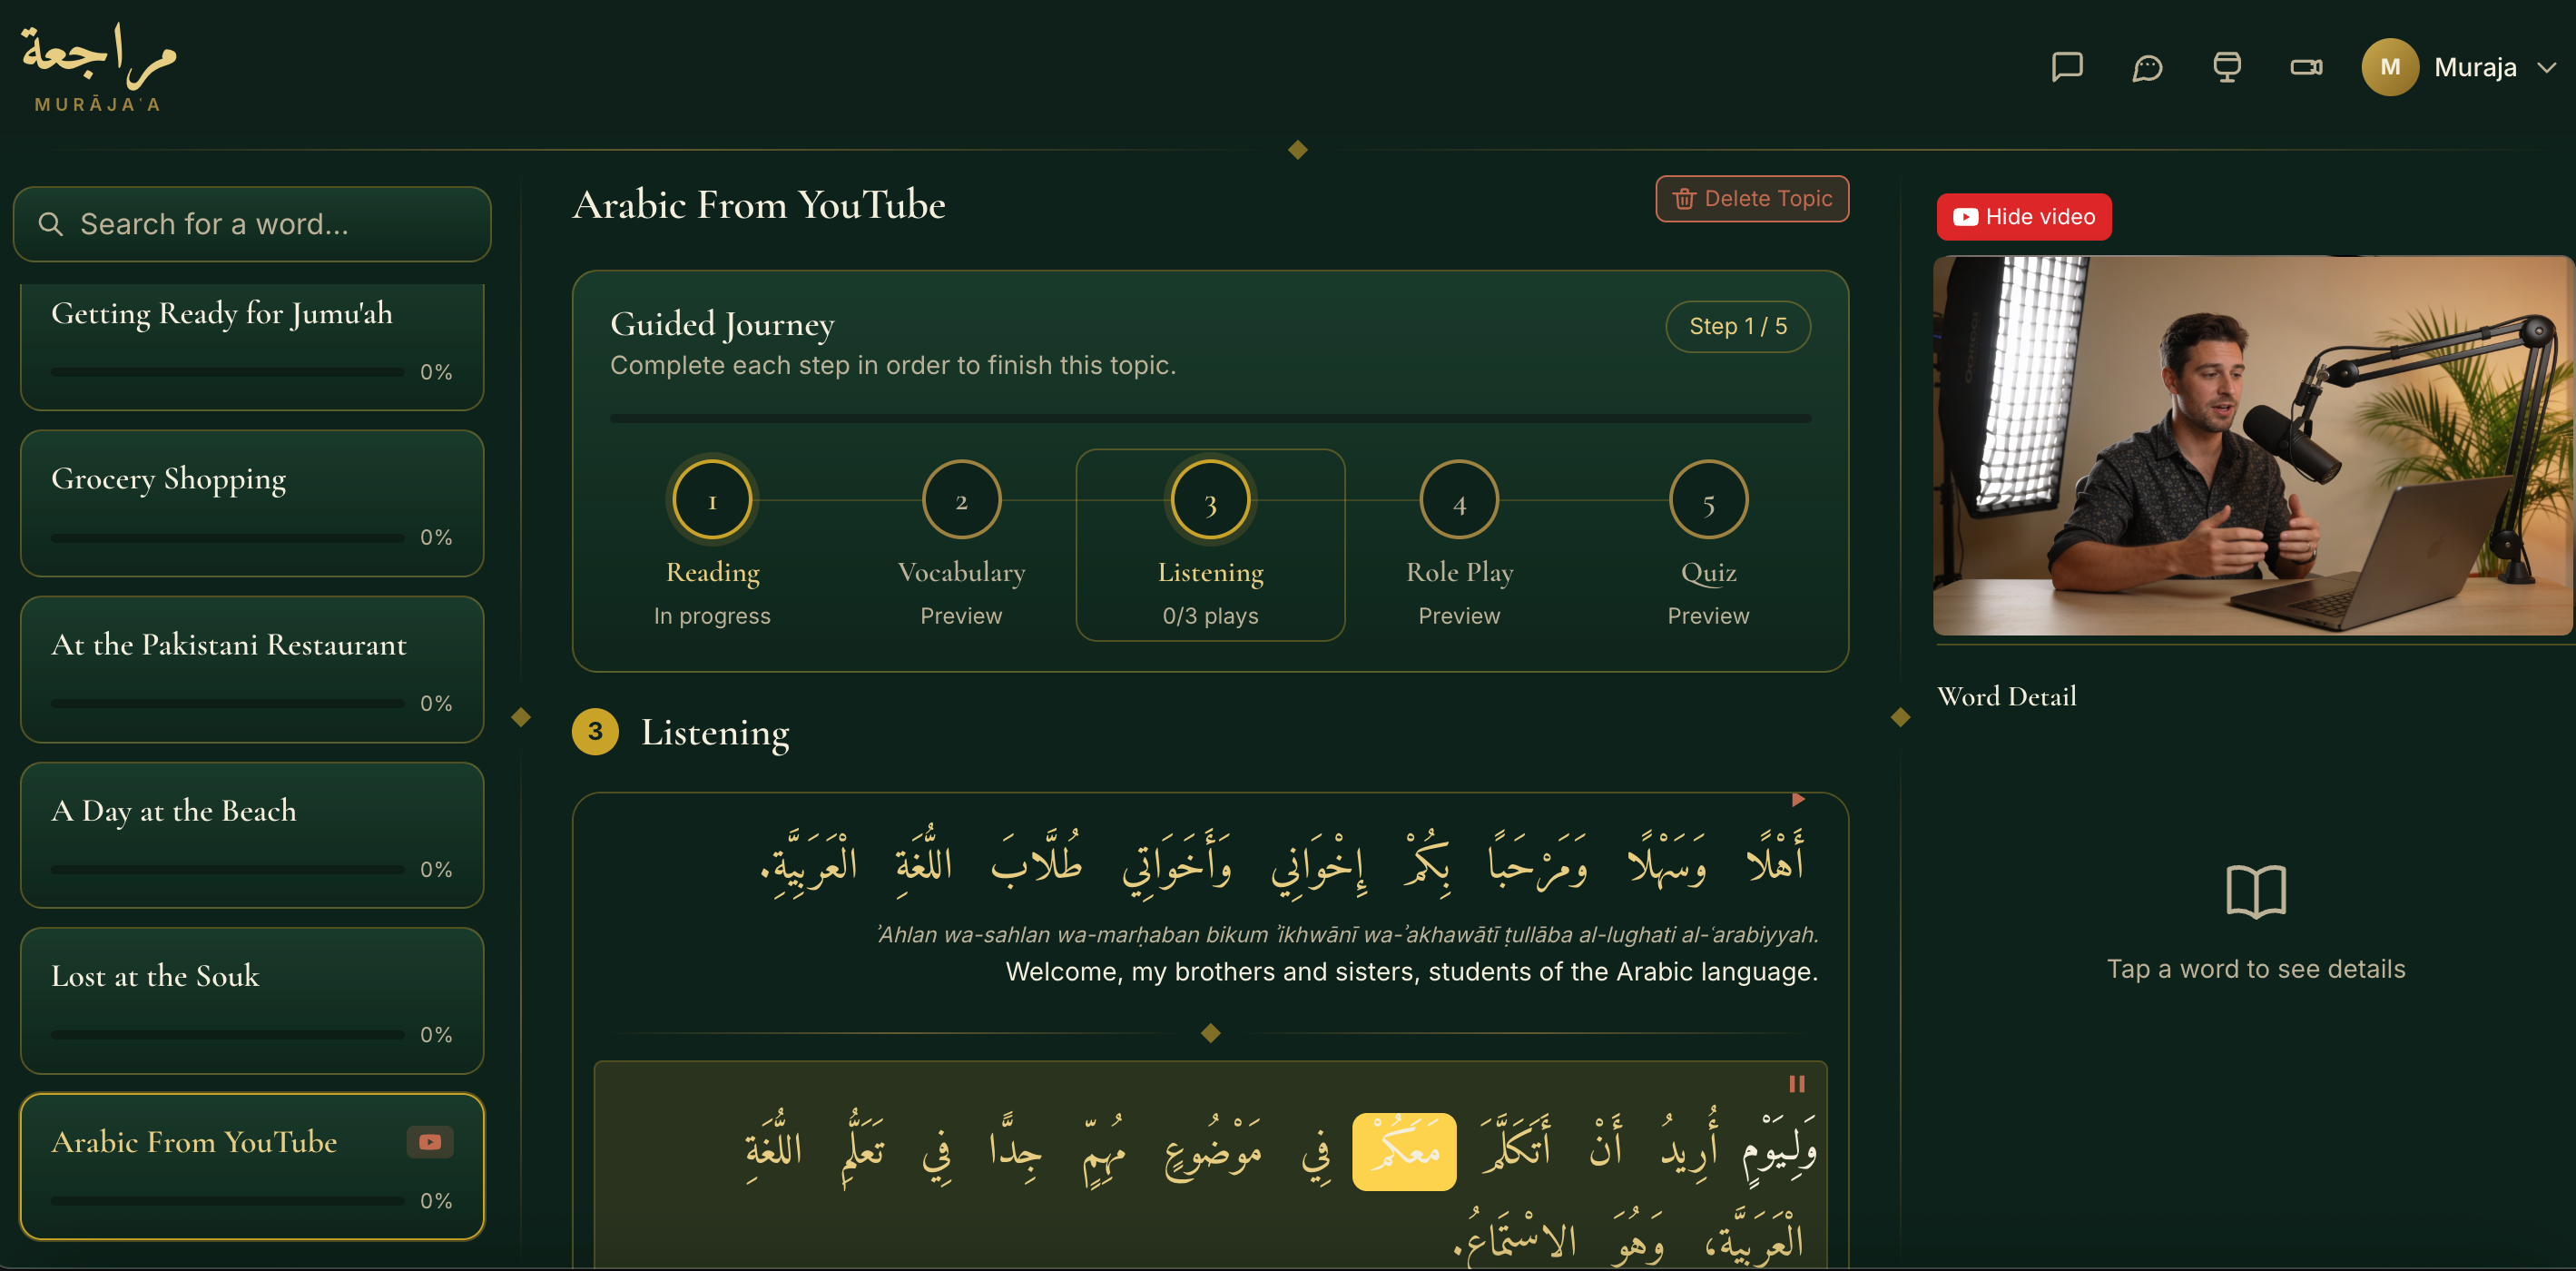Click the magnifier search icon

click(x=50, y=224)
